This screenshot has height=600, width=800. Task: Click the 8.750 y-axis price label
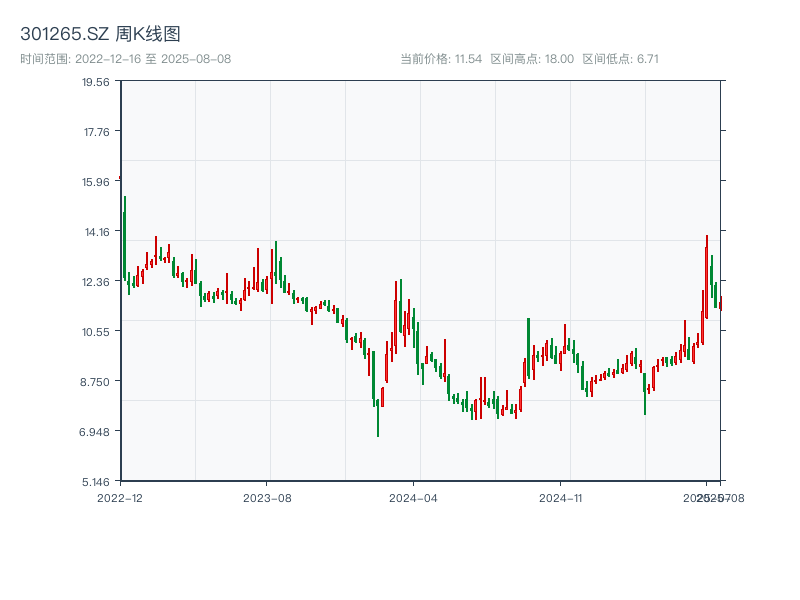[x=96, y=382]
